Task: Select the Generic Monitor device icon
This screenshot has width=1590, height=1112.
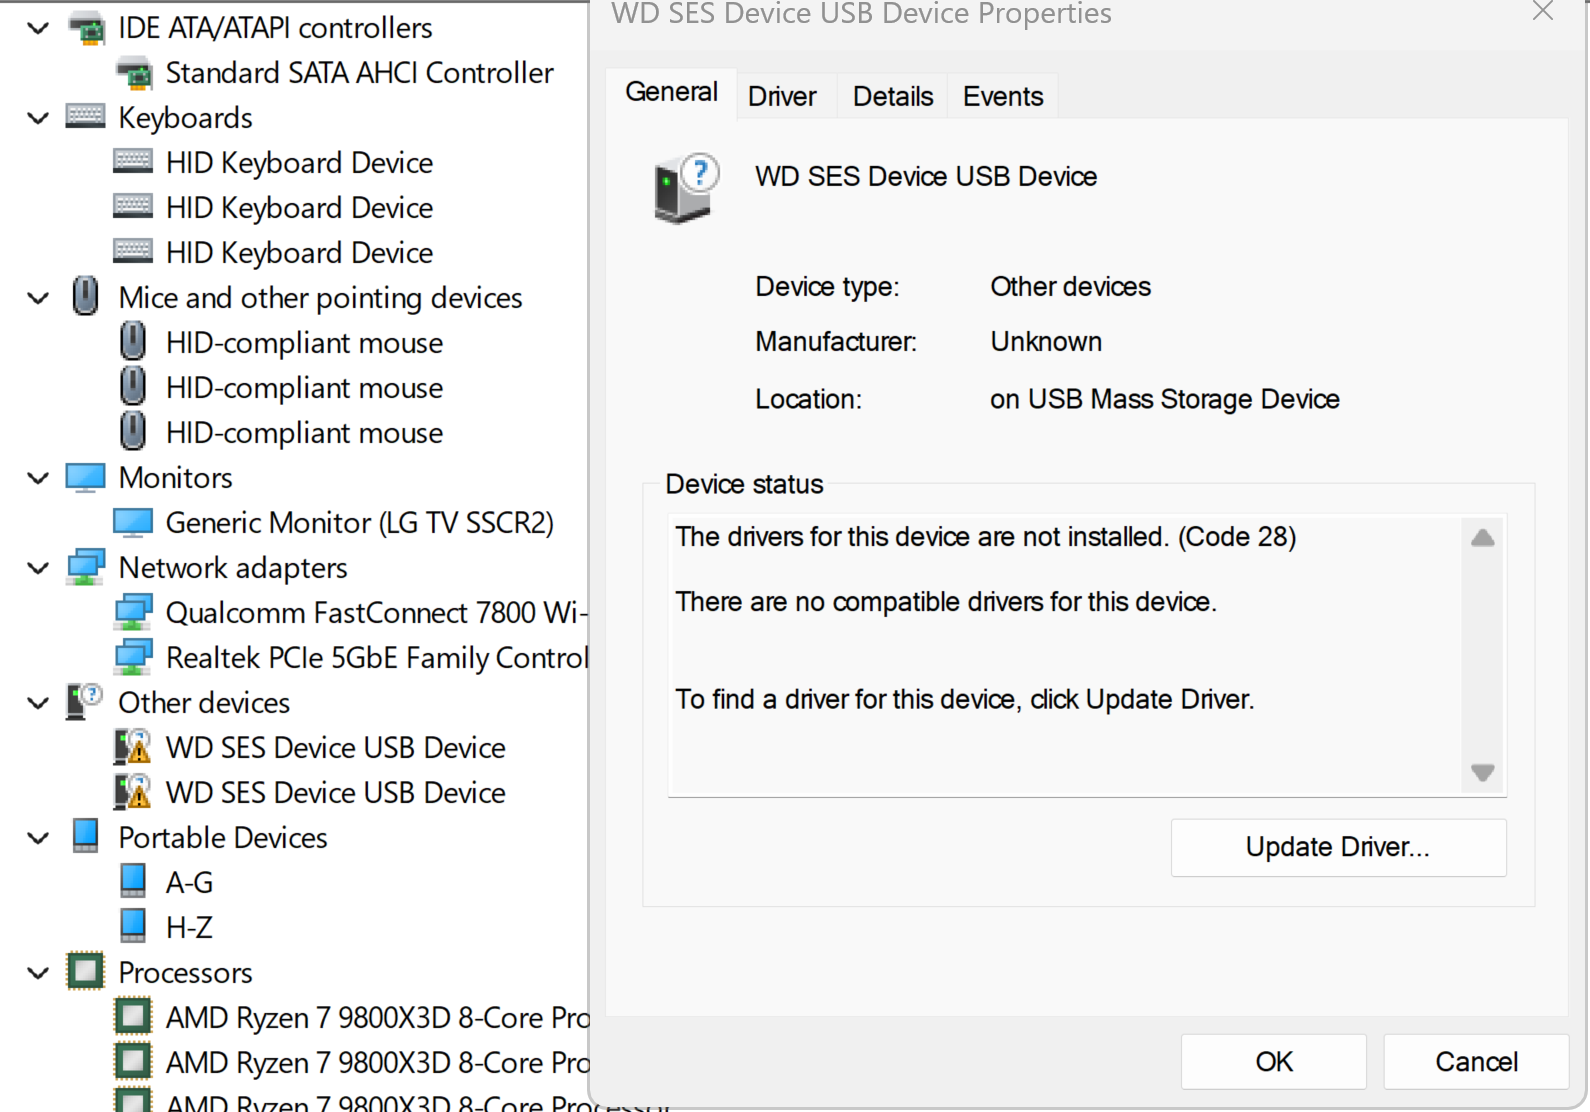Action: pos(133,523)
